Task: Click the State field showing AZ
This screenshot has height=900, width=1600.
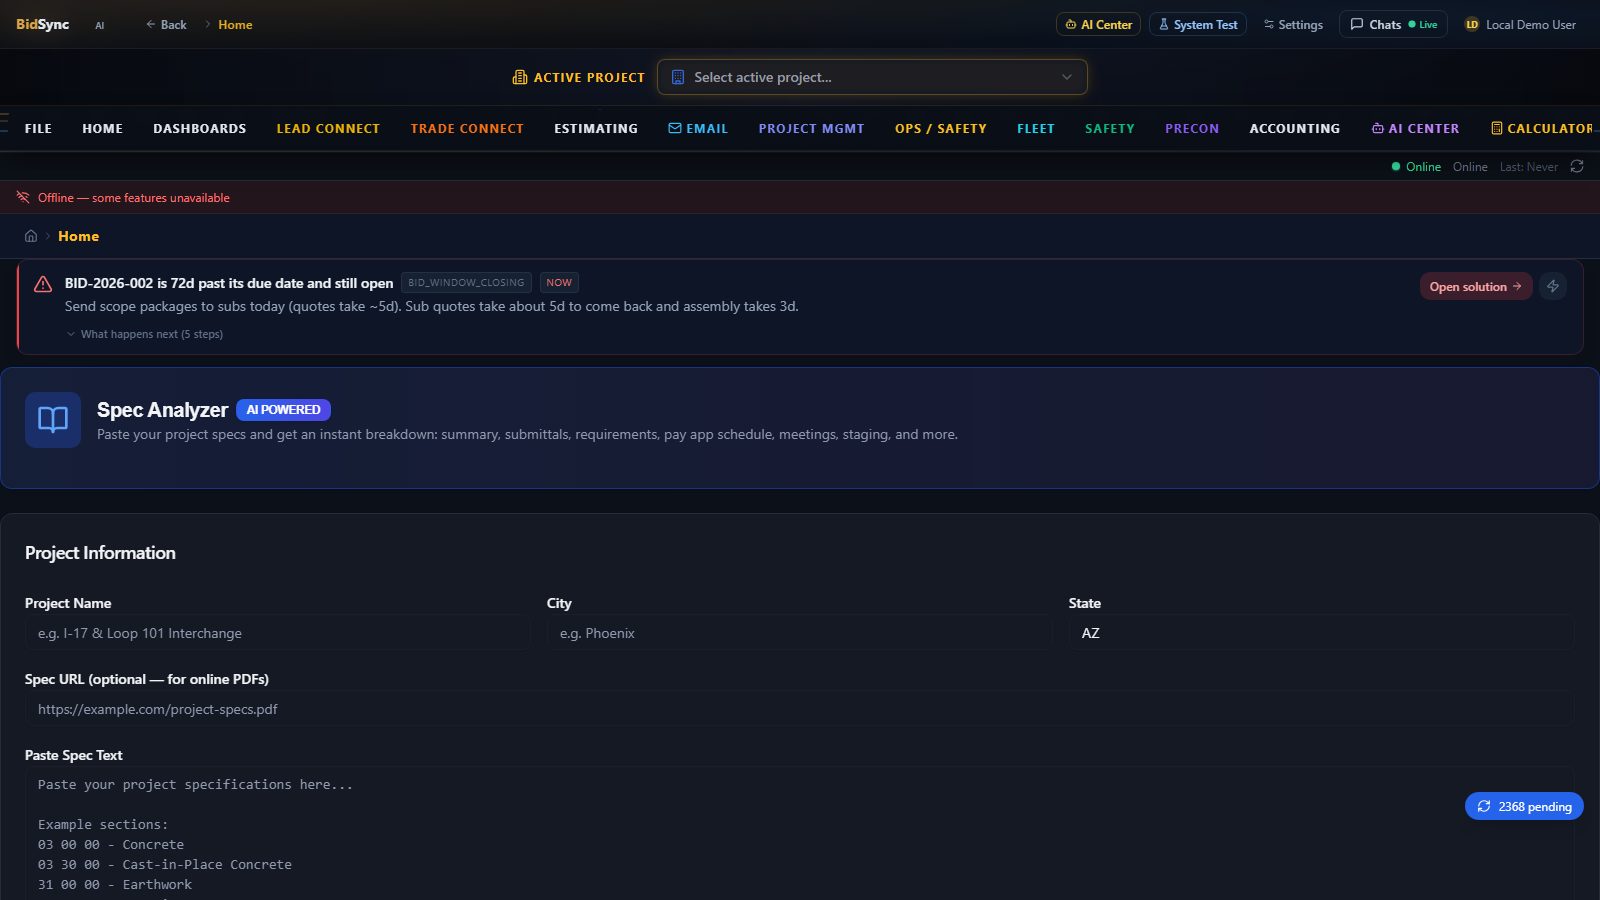Action: coord(1321,633)
